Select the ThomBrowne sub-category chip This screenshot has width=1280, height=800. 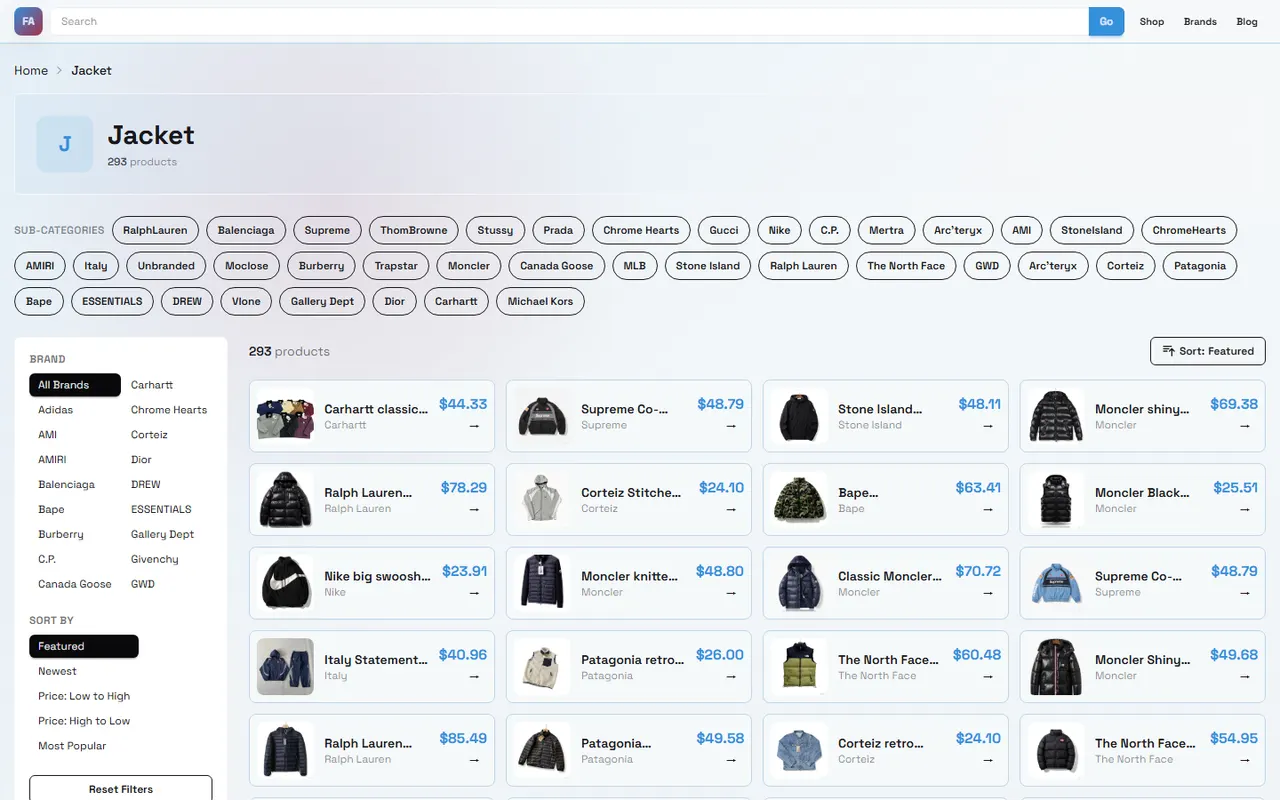tap(414, 230)
